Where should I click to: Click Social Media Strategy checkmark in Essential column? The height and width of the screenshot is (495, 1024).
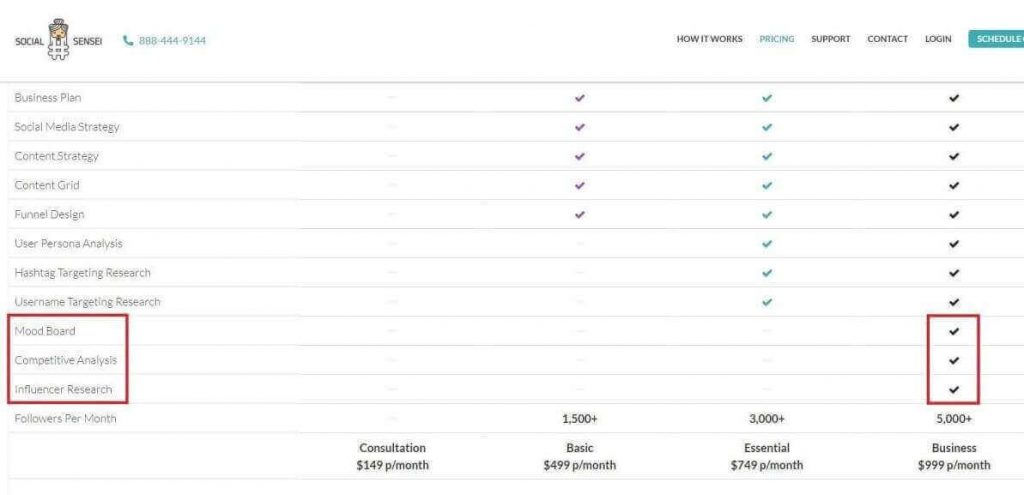click(x=767, y=127)
